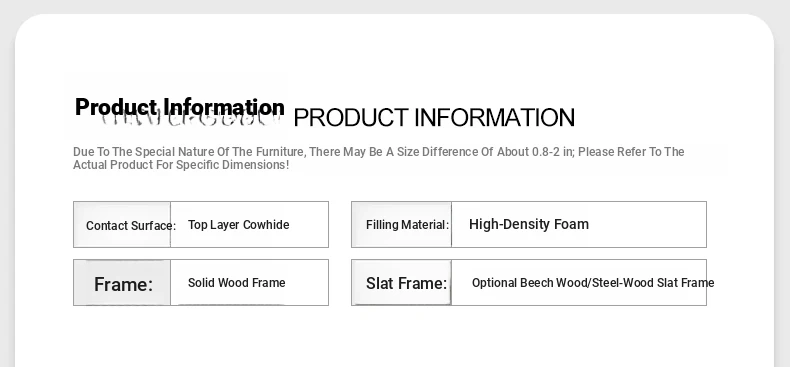Click the Slat Frame label cell

coord(402,283)
